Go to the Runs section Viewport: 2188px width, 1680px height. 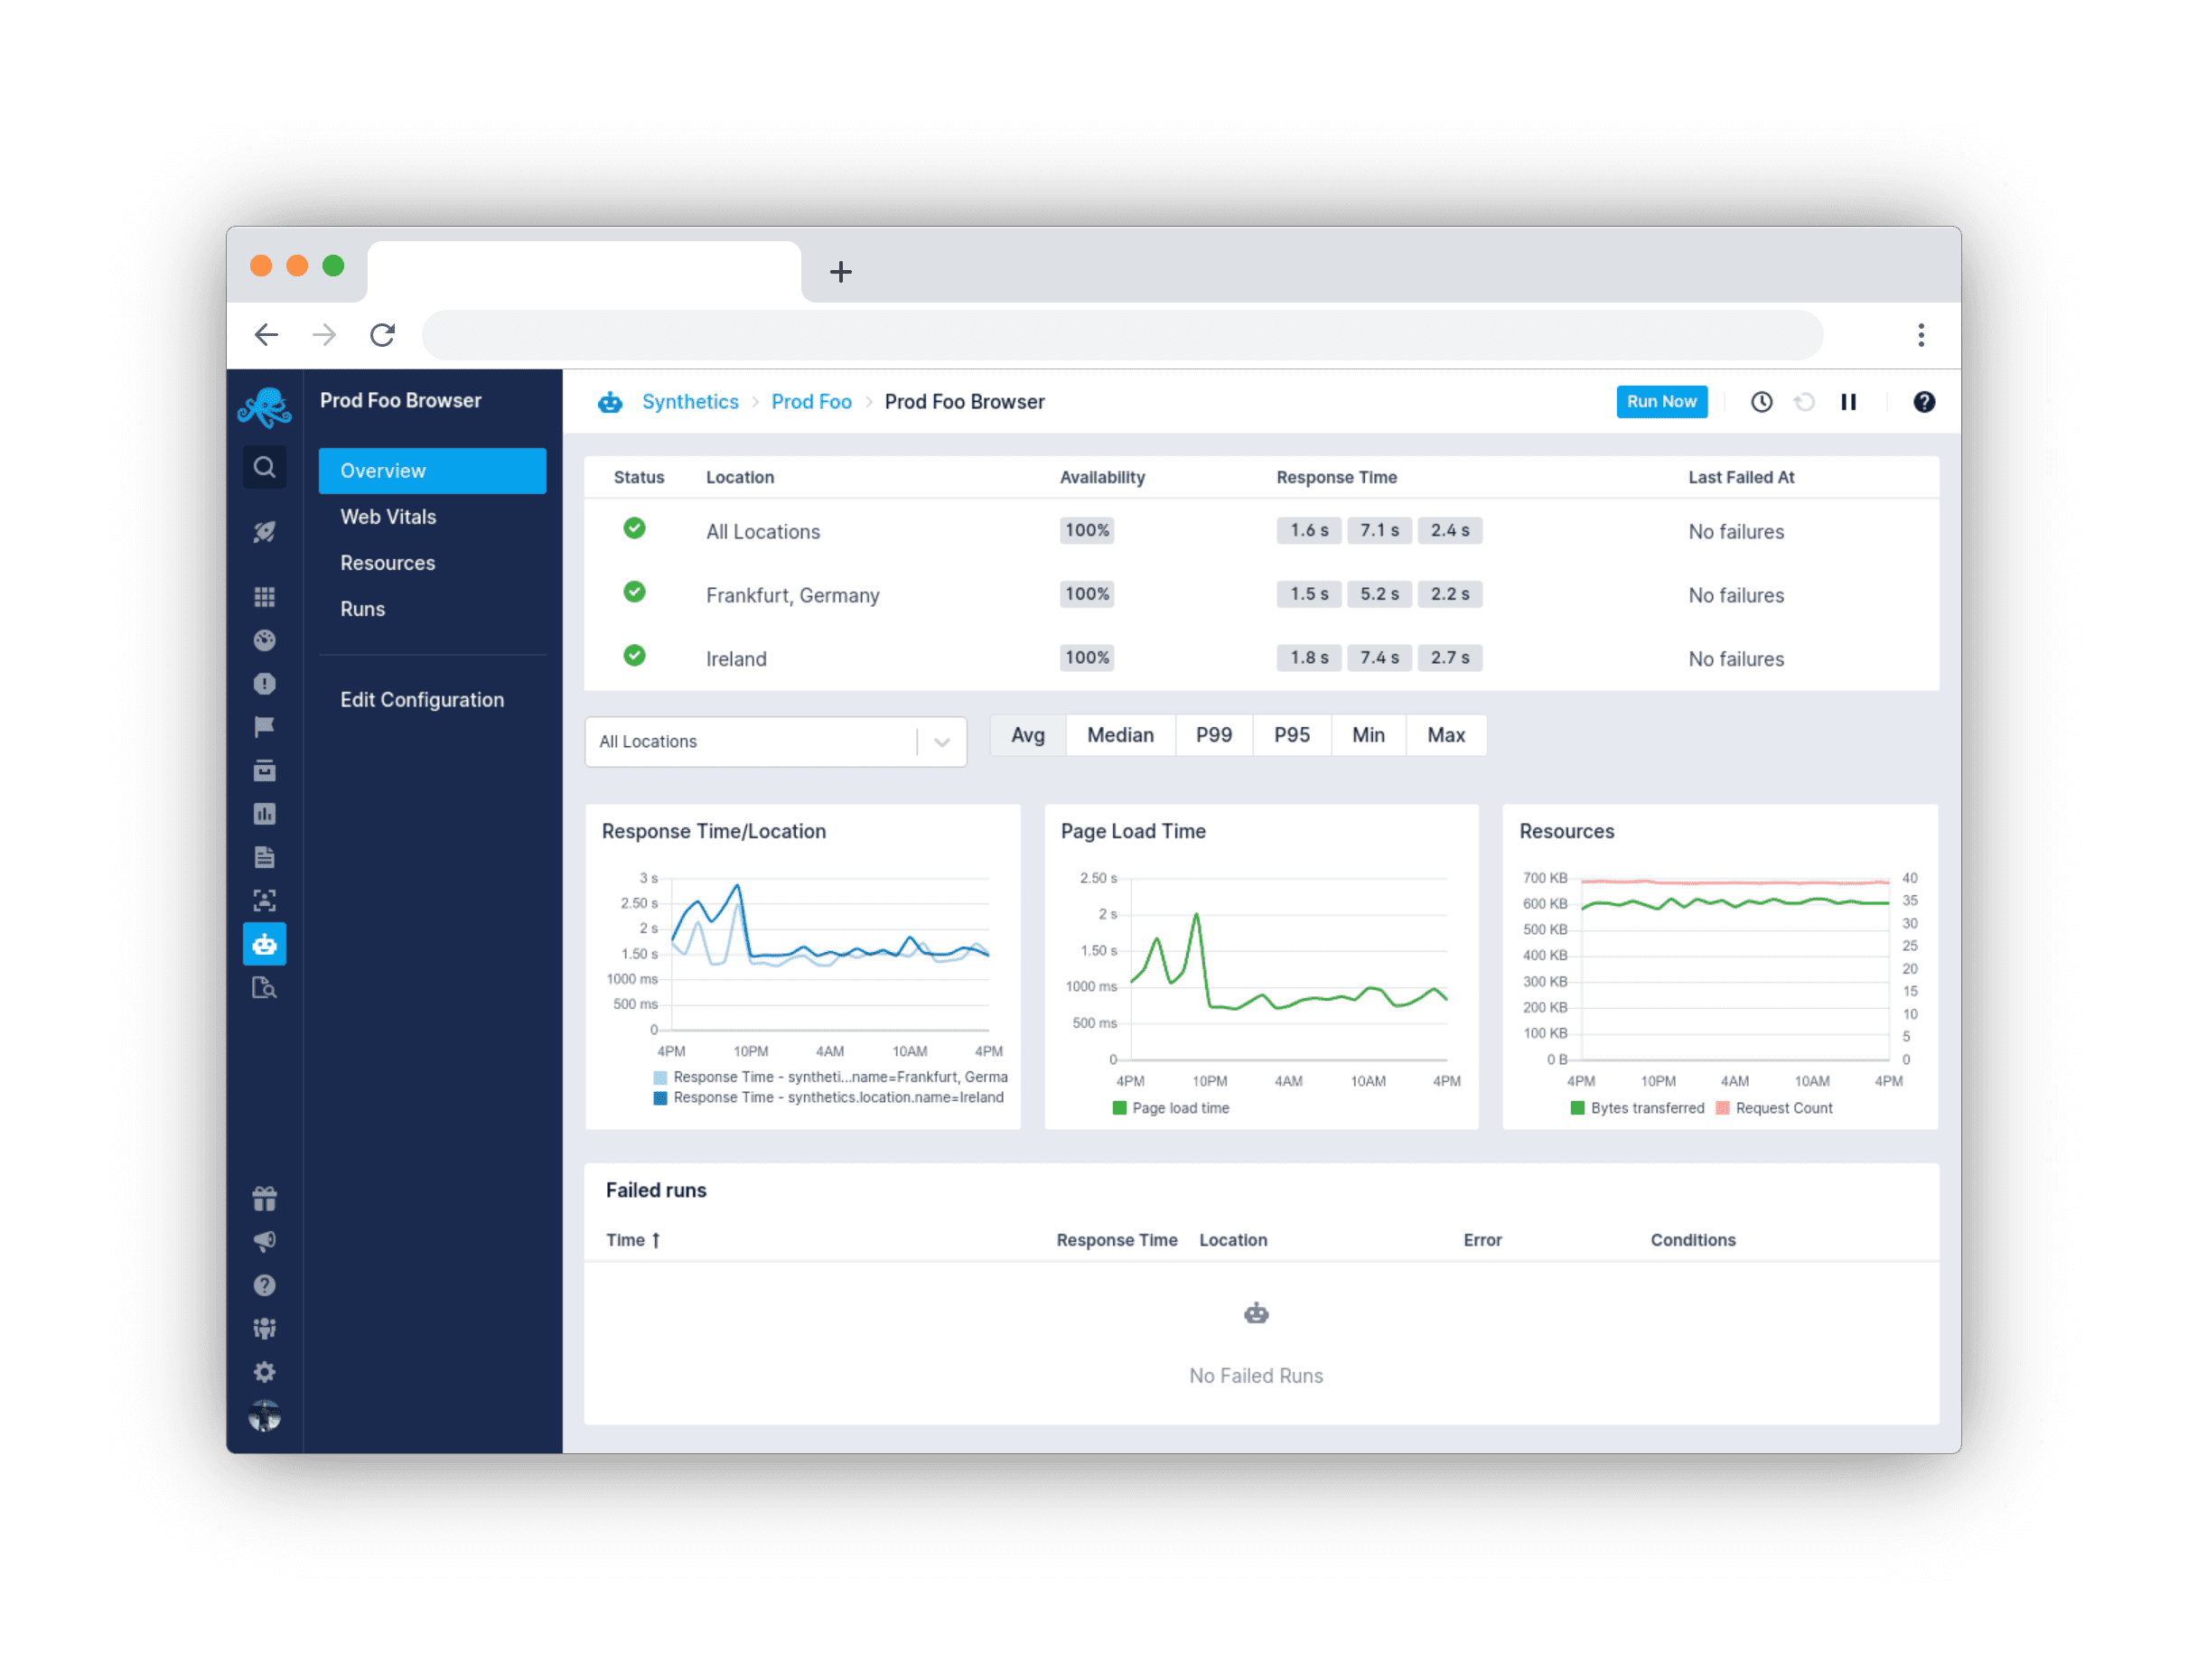(362, 609)
